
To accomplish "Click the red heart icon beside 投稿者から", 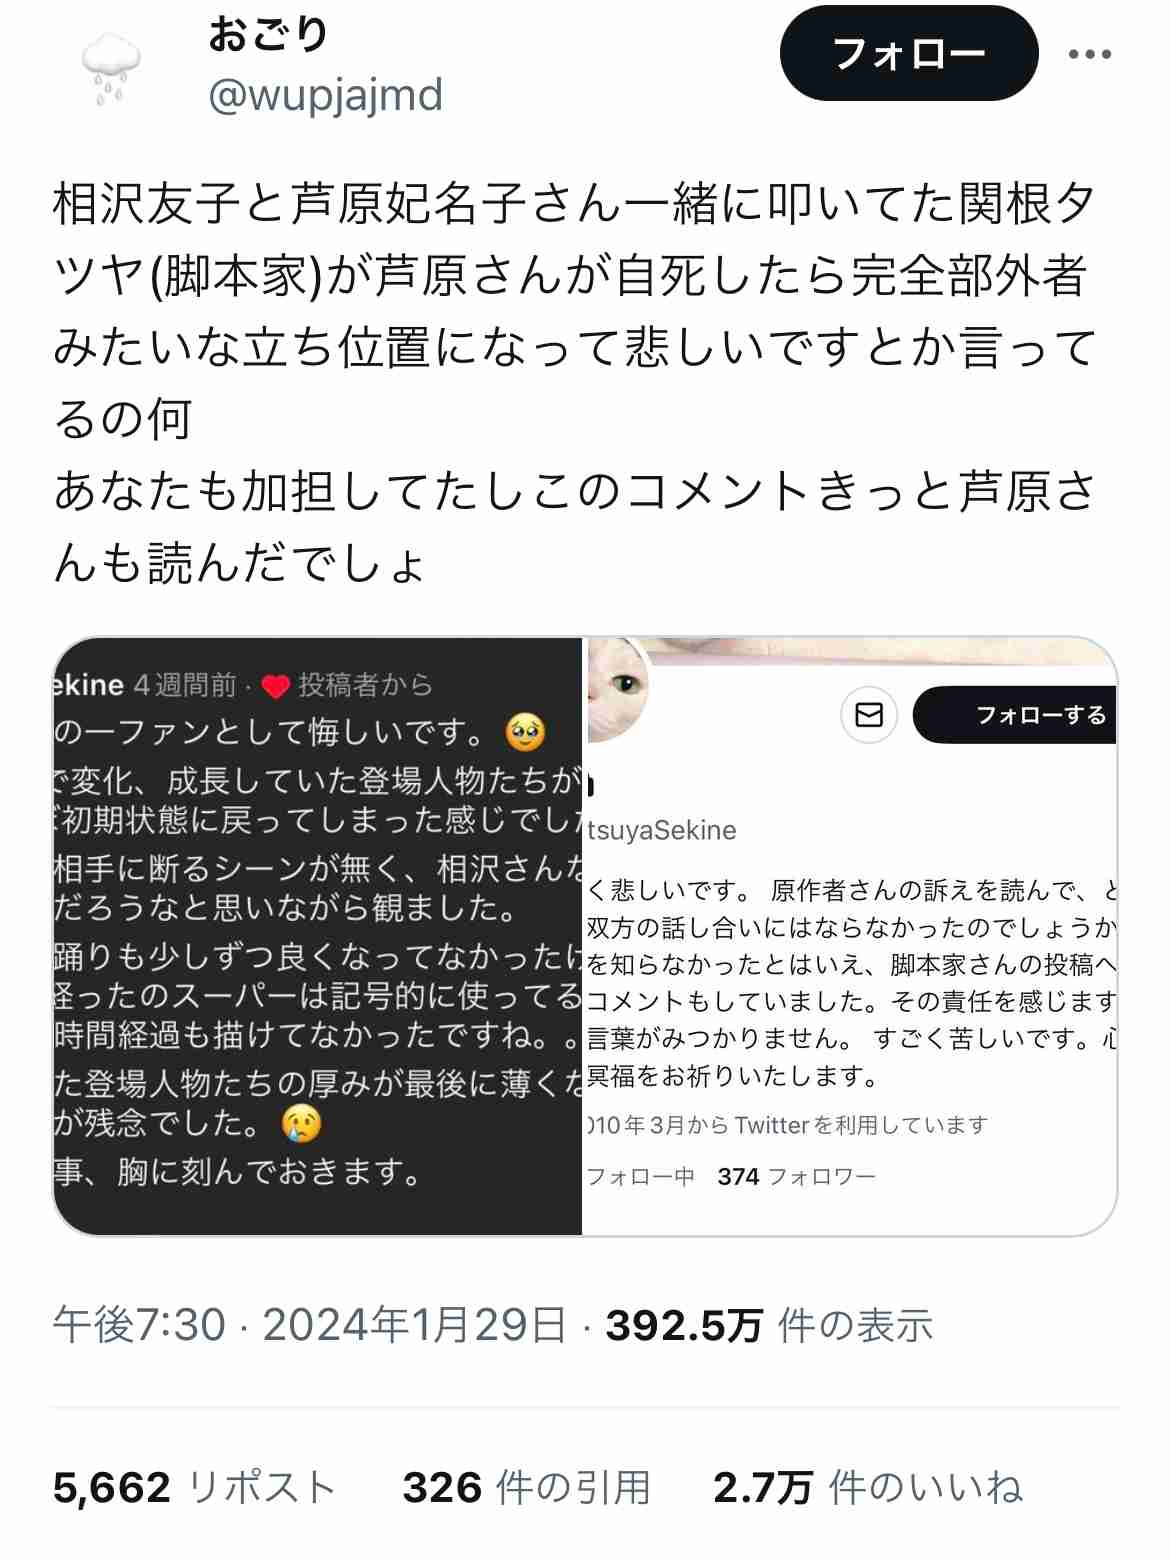I will pyautogui.click(x=275, y=686).
